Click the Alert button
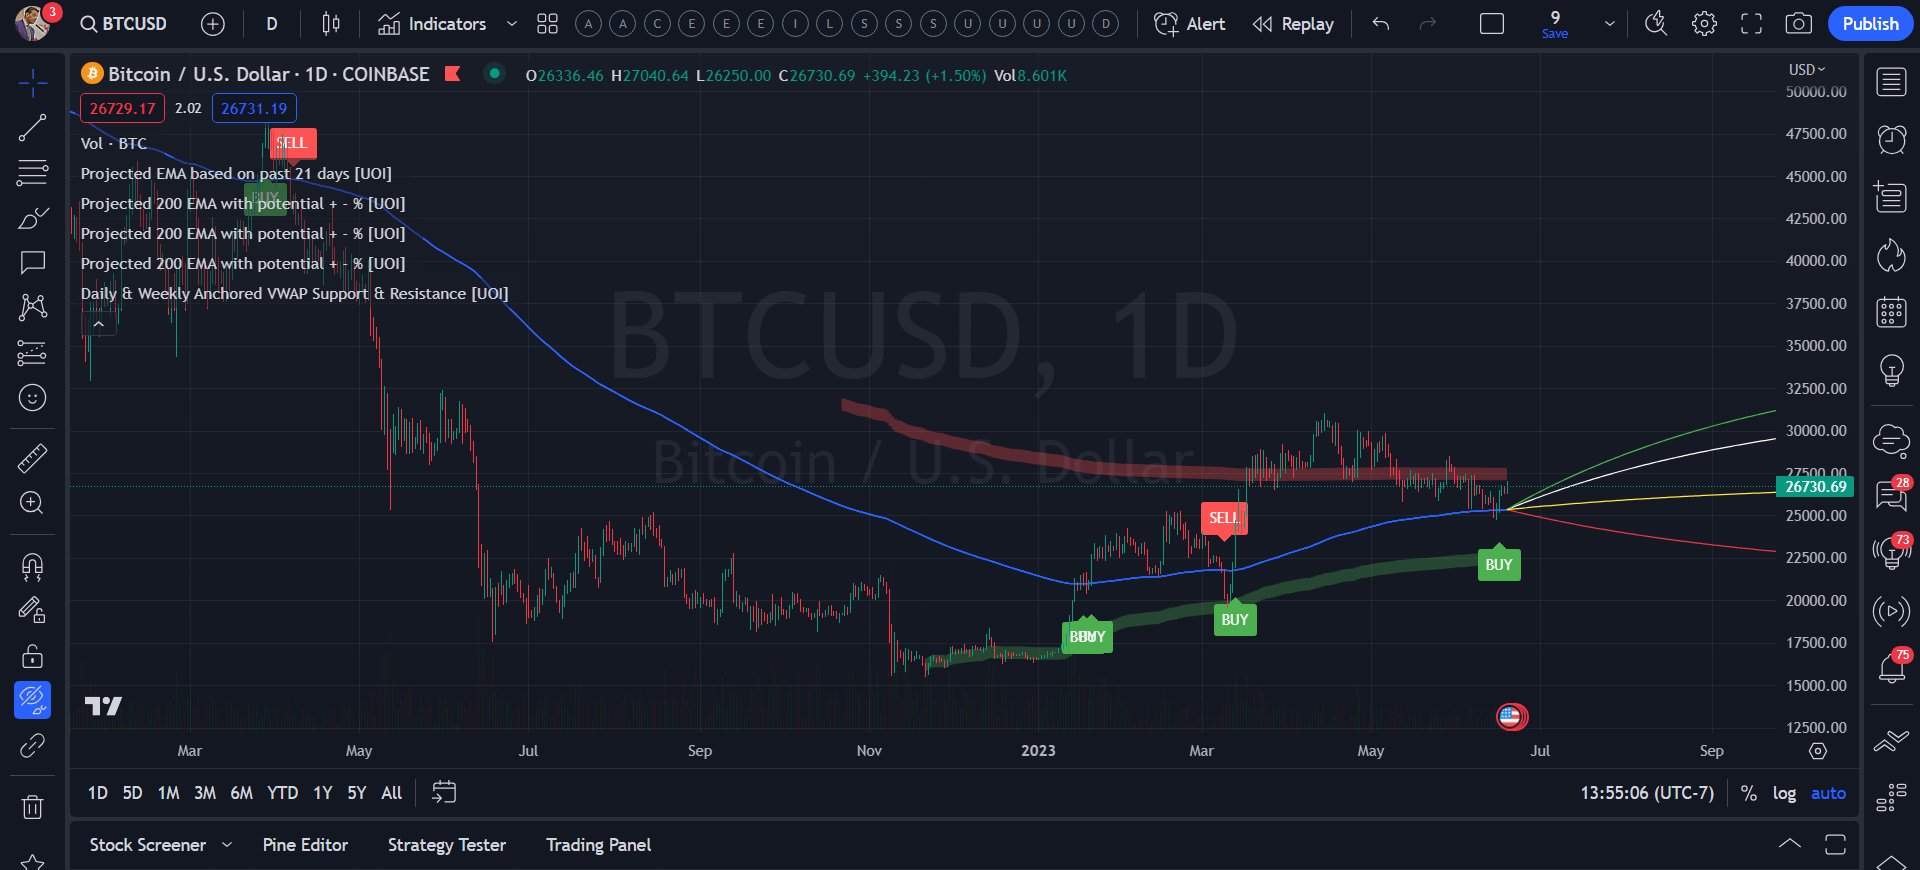This screenshot has width=1920, height=870. point(1189,24)
